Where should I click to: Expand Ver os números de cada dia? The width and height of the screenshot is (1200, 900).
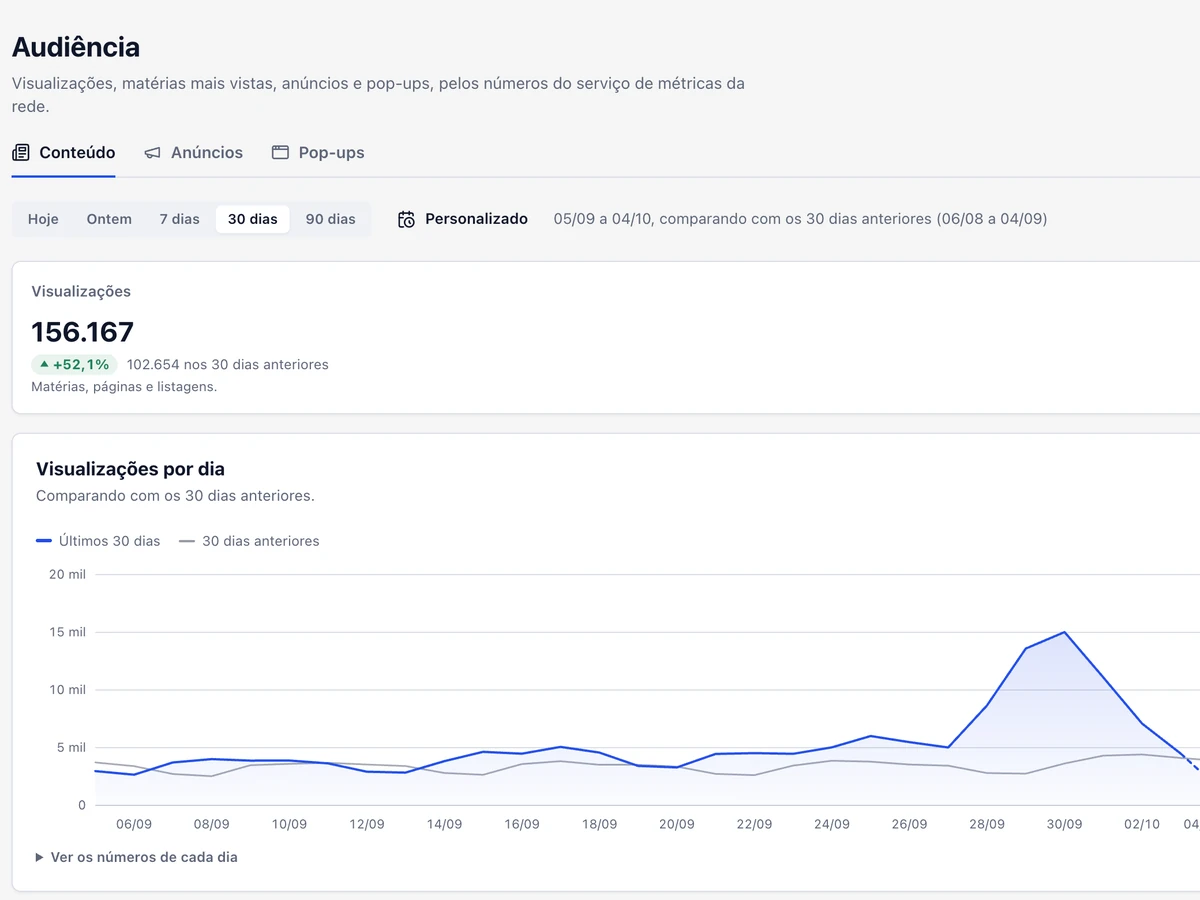137,857
